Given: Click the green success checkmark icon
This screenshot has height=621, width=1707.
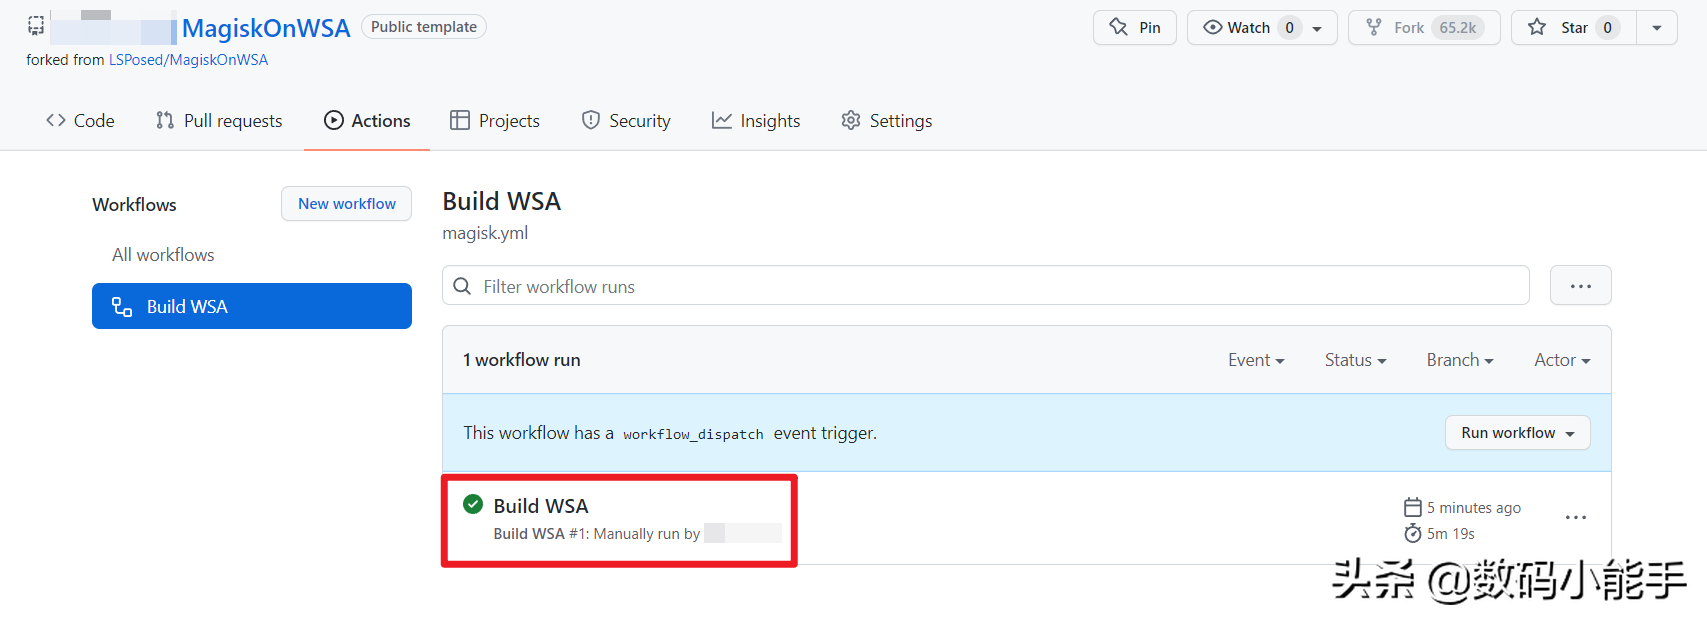Looking at the screenshot, I should point(473,504).
